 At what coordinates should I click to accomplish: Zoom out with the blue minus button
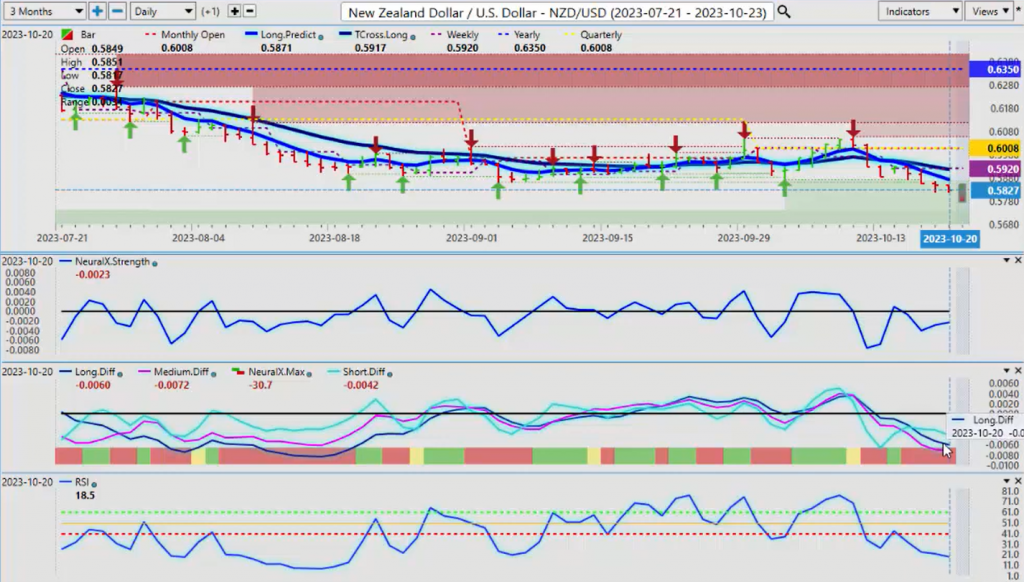pyautogui.click(x=118, y=11)
